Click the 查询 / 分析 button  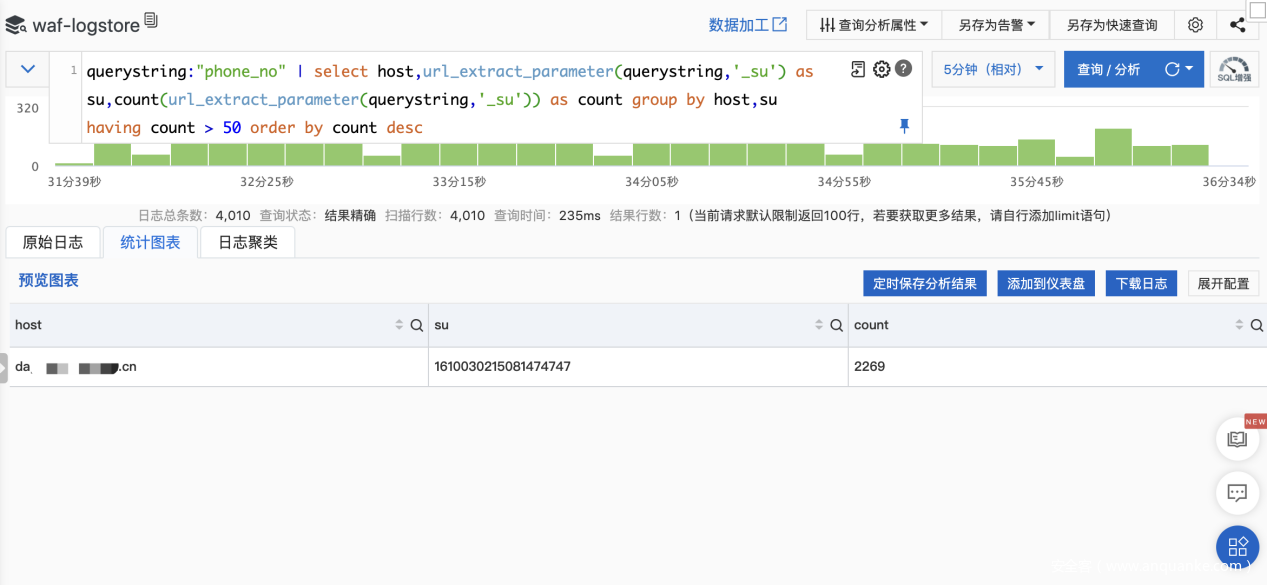point(1108,70)
